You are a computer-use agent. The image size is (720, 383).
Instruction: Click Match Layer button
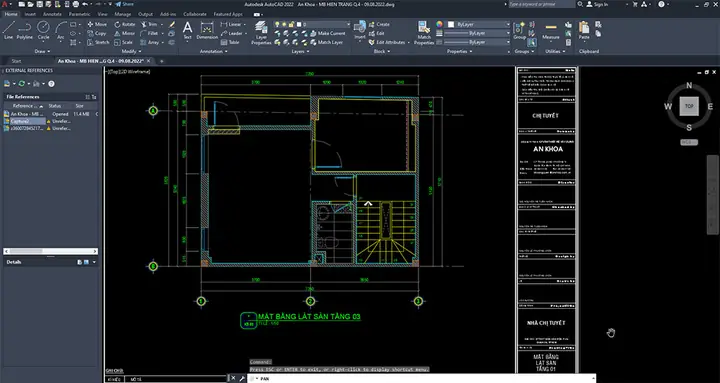[x=326, y=42]
